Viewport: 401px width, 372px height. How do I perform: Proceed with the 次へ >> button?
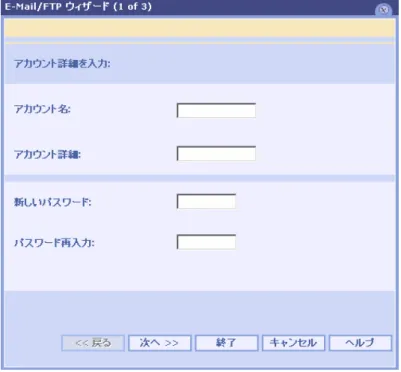160,343
